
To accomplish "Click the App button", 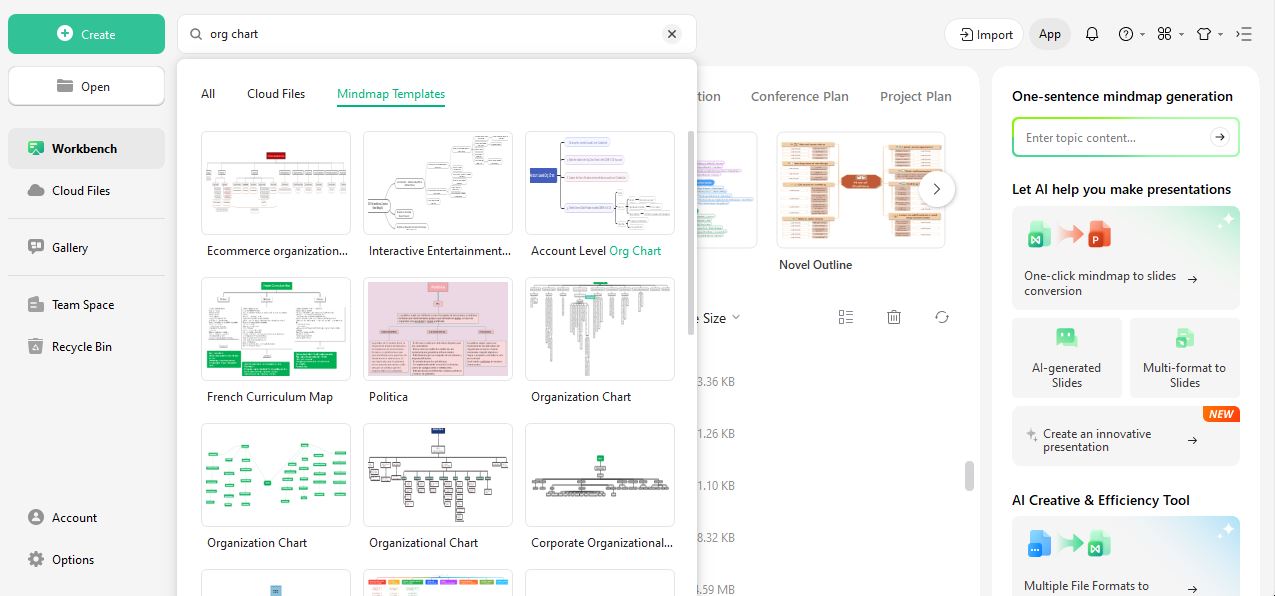I will coord(1050,34).
